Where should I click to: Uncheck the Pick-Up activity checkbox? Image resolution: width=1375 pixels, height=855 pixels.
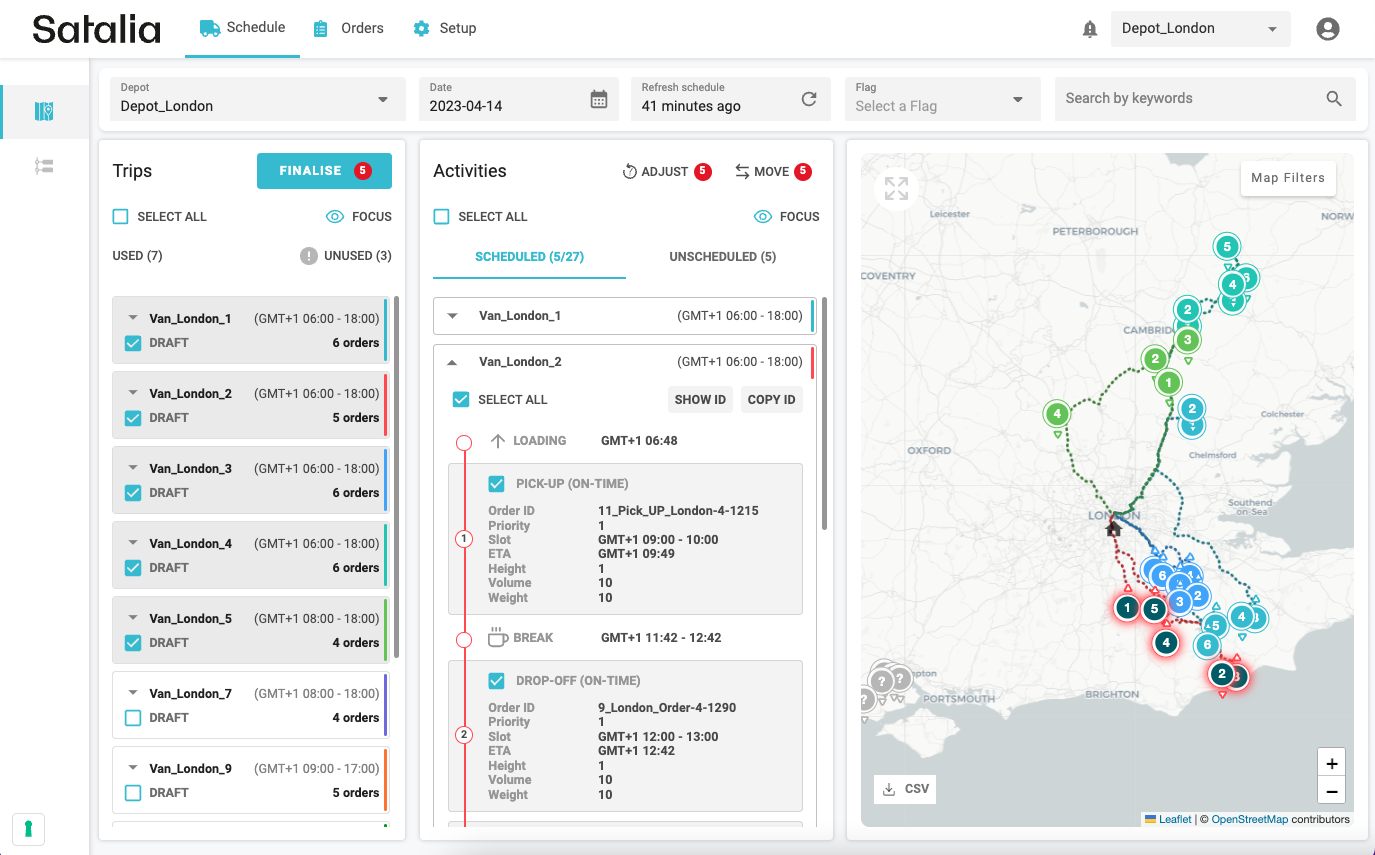pyautogui.click(x=496, y=484)
